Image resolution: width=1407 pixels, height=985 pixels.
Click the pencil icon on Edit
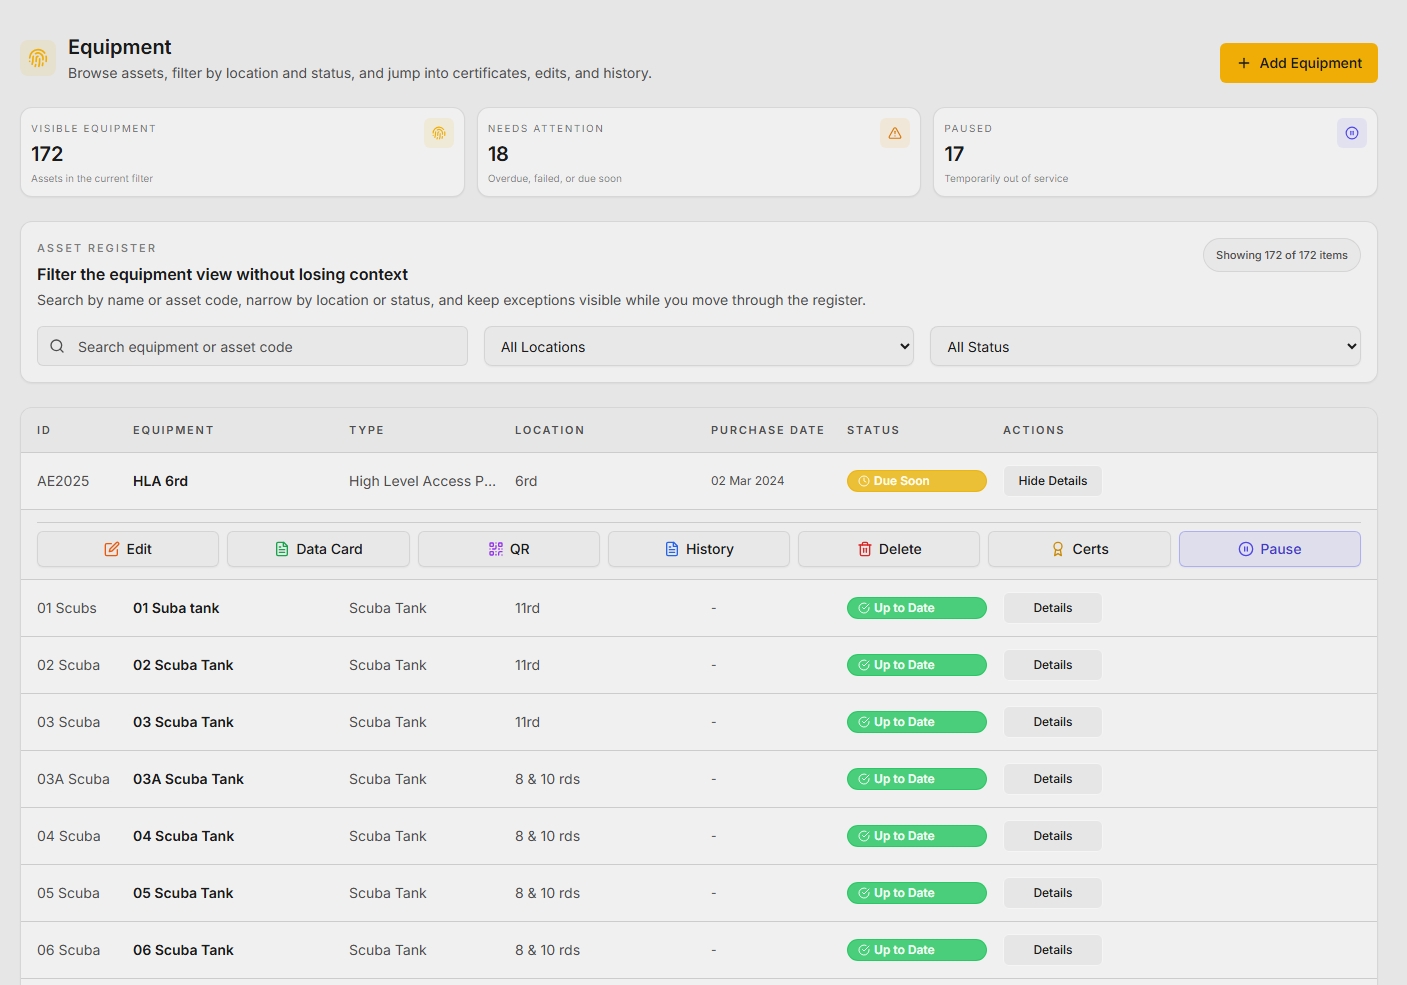[x=112, y=549]
